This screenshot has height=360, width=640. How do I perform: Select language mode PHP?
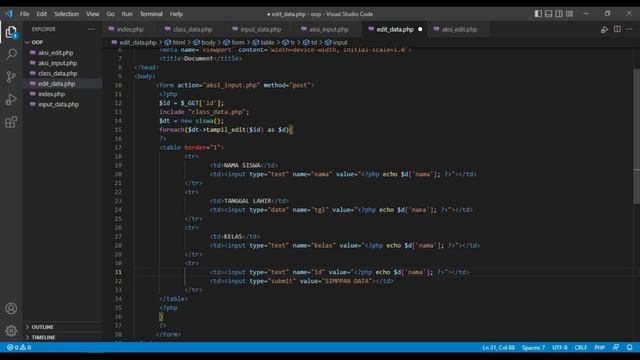[600, 347]
